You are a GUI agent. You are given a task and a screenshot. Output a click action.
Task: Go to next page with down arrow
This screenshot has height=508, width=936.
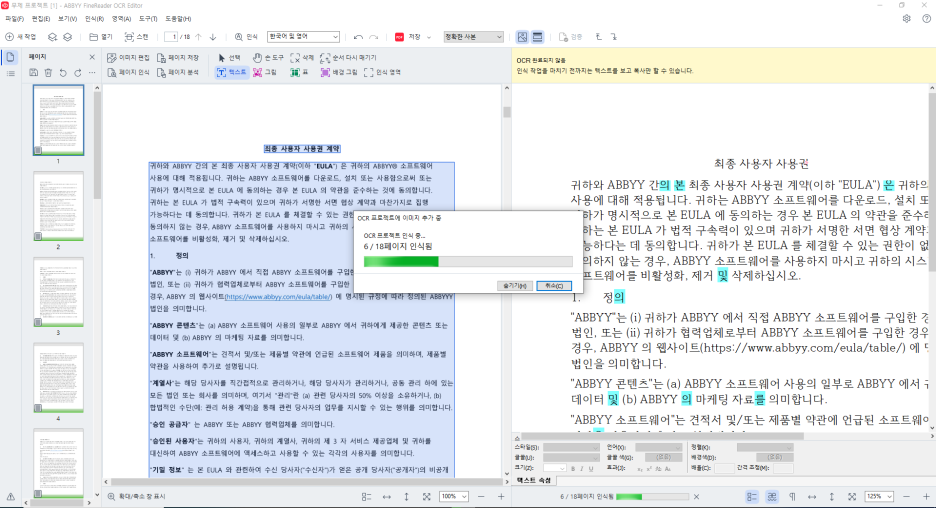click(213, 37)
